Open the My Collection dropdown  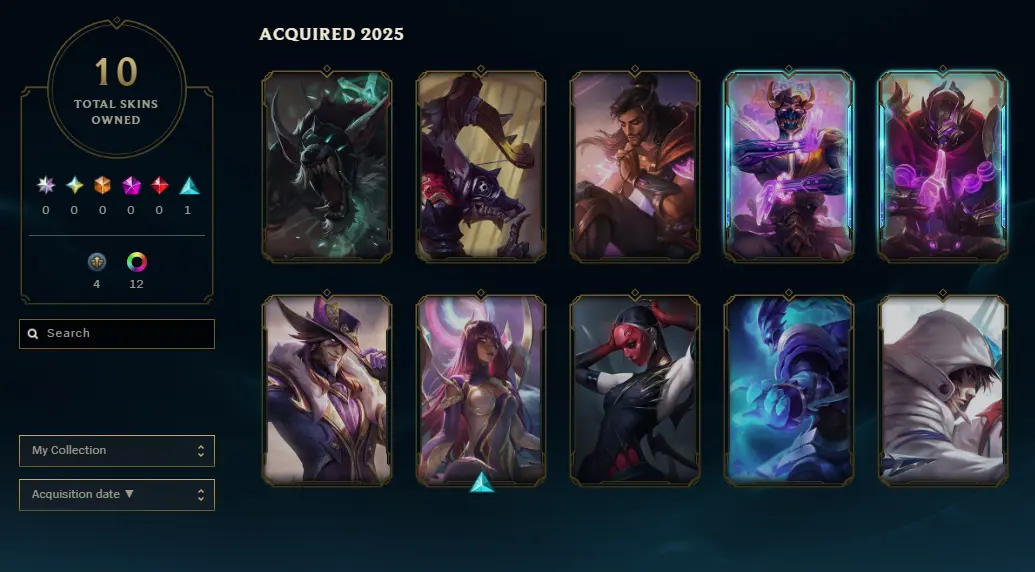[117, 451]
